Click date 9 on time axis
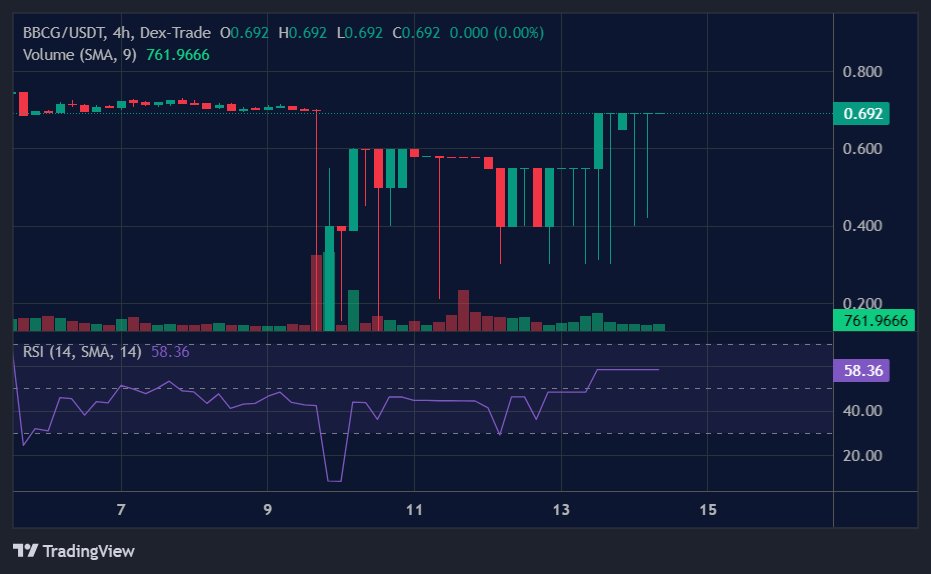The height and width of the screenshot is (574, 931). pyautogui.click(x=268, y=510)
